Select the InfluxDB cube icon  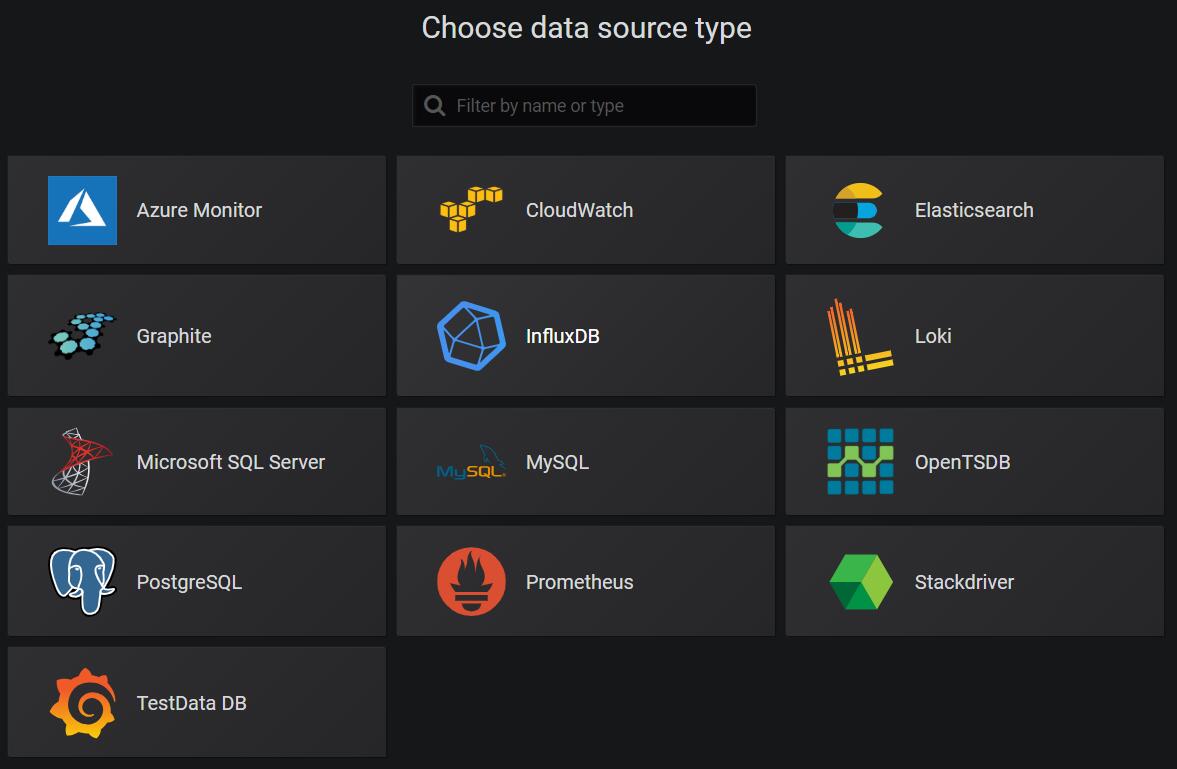[x=470, y=335]
